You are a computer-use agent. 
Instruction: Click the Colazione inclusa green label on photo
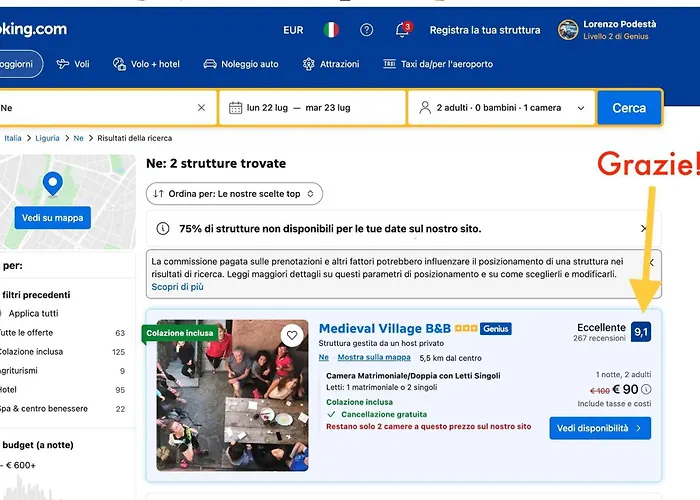[179, 333]
